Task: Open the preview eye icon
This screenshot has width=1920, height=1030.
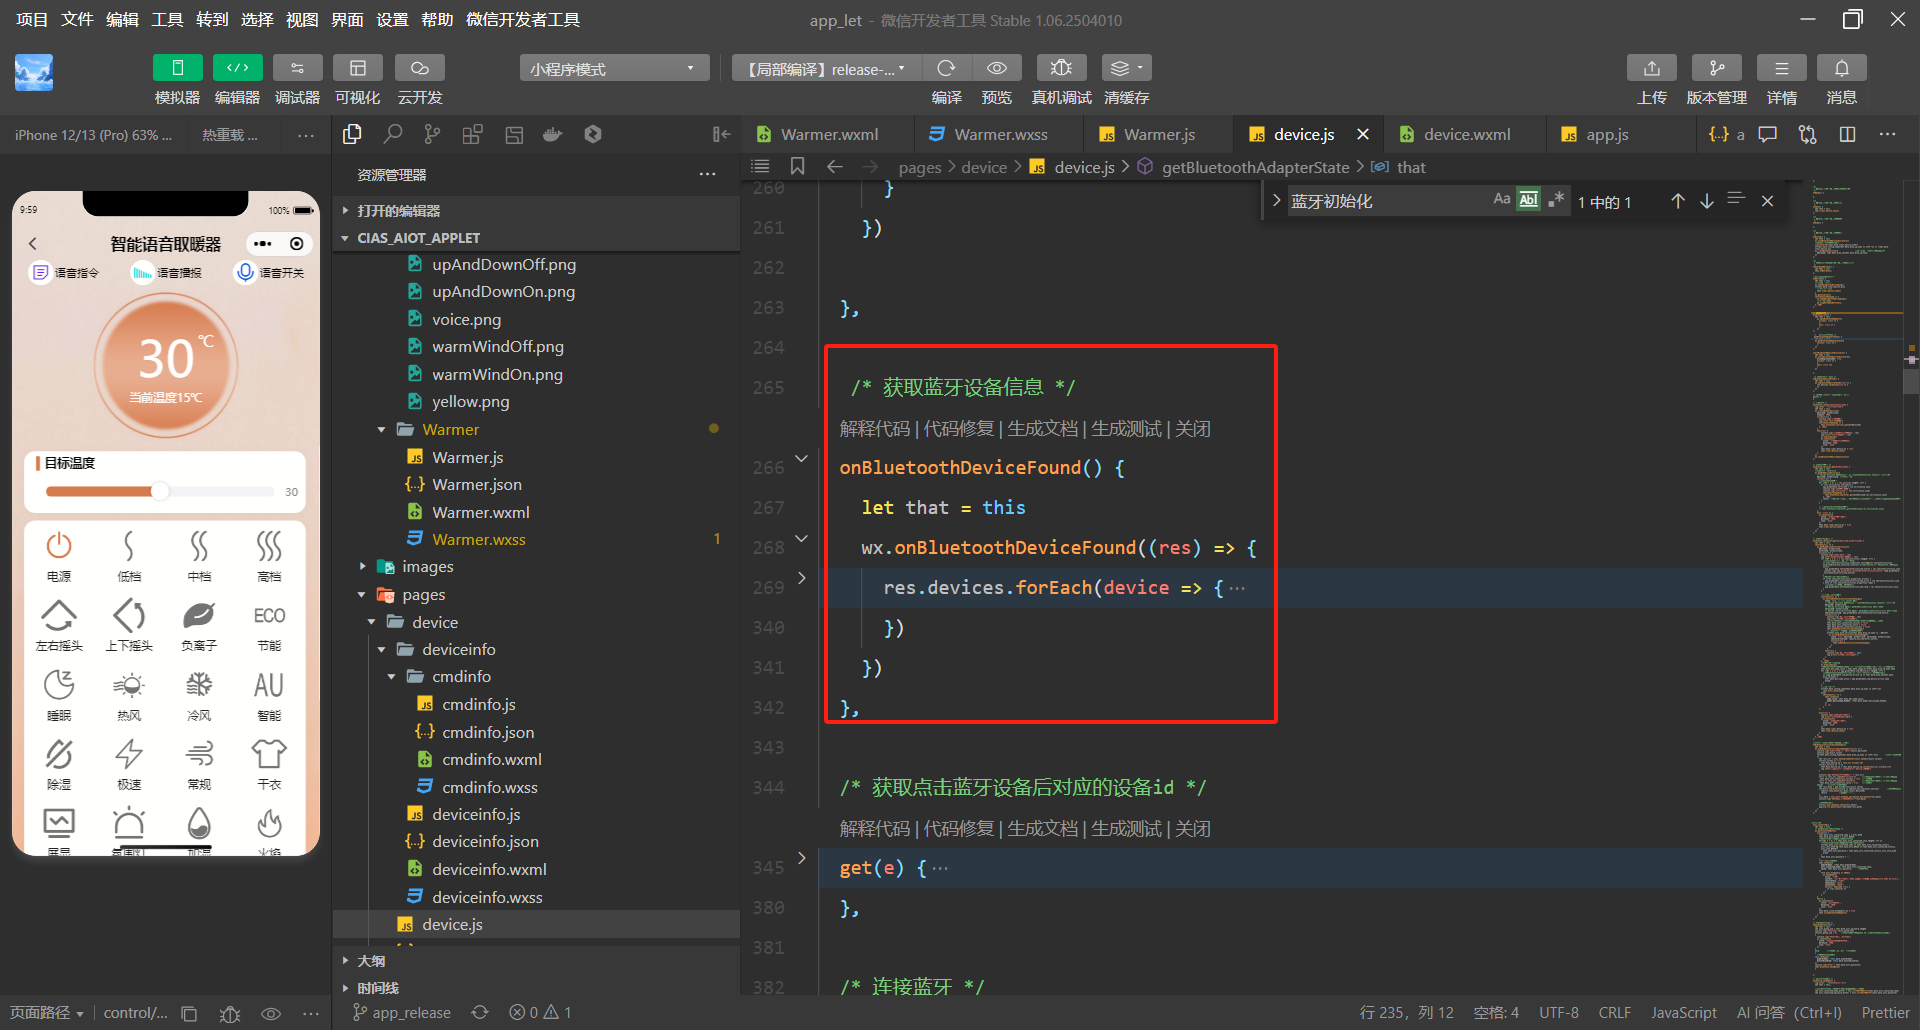Action: pos(996,68)
